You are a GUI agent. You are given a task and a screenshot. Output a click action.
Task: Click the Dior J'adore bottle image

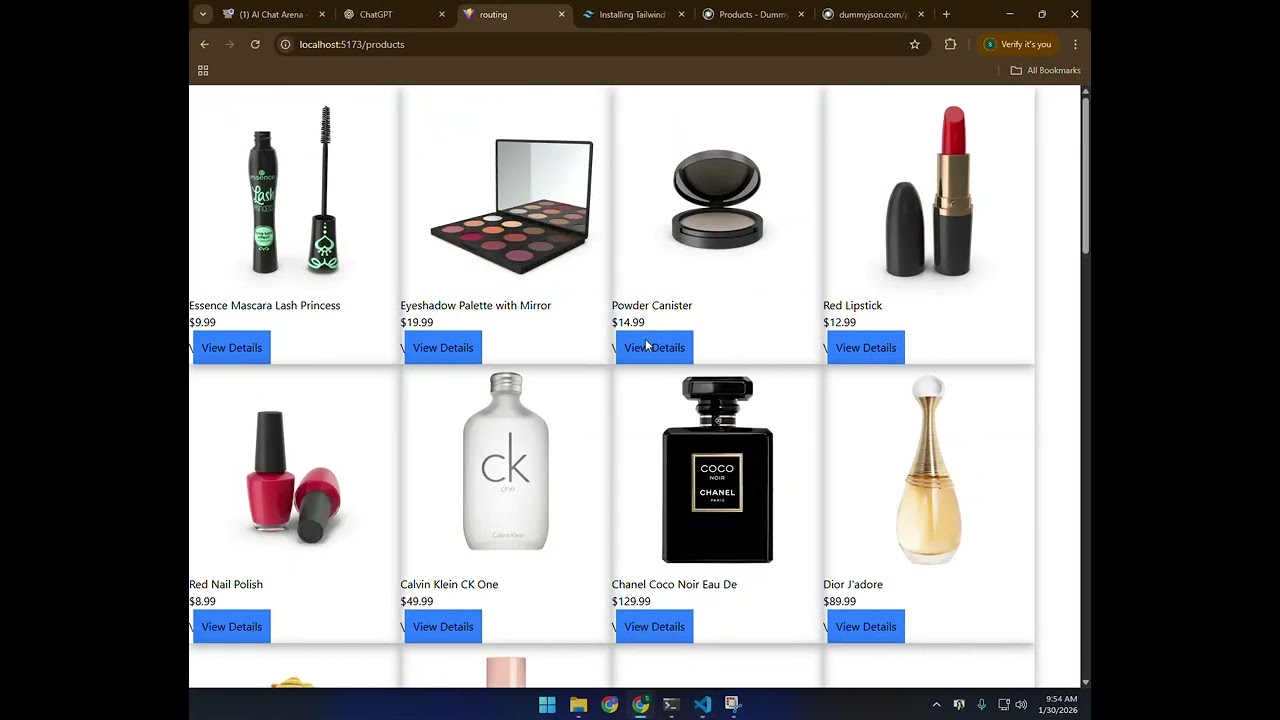pyautogui.click(x=929, y=470)
